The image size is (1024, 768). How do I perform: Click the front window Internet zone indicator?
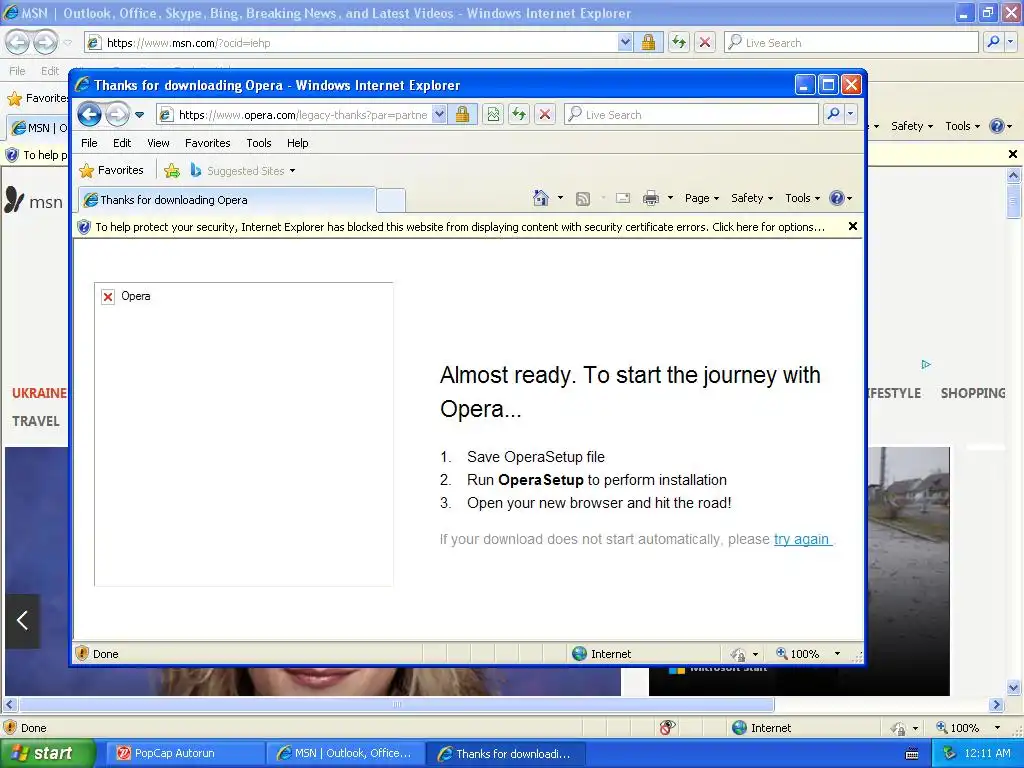coord(601,654)
